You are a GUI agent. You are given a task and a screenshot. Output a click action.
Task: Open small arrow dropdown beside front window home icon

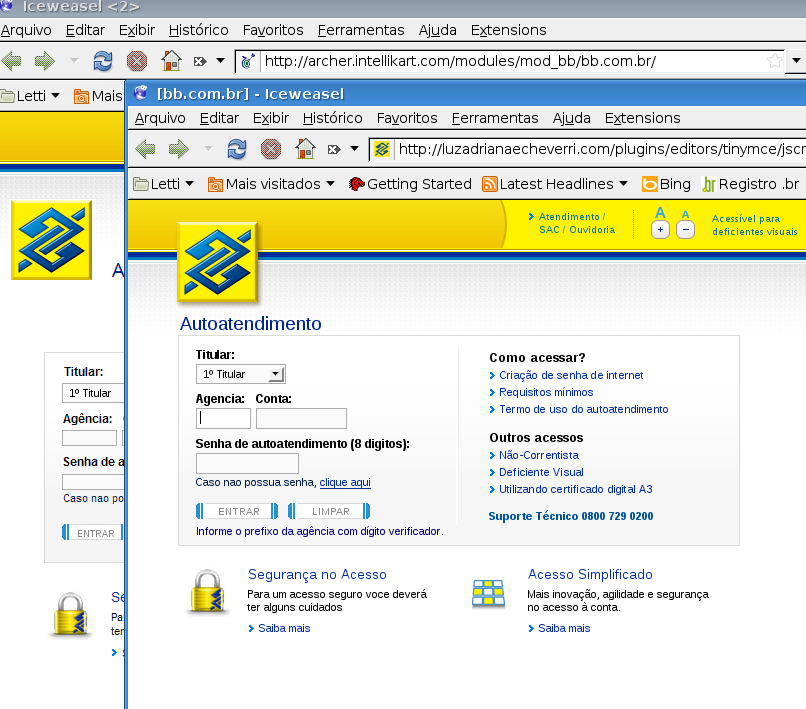coord(354,149)
